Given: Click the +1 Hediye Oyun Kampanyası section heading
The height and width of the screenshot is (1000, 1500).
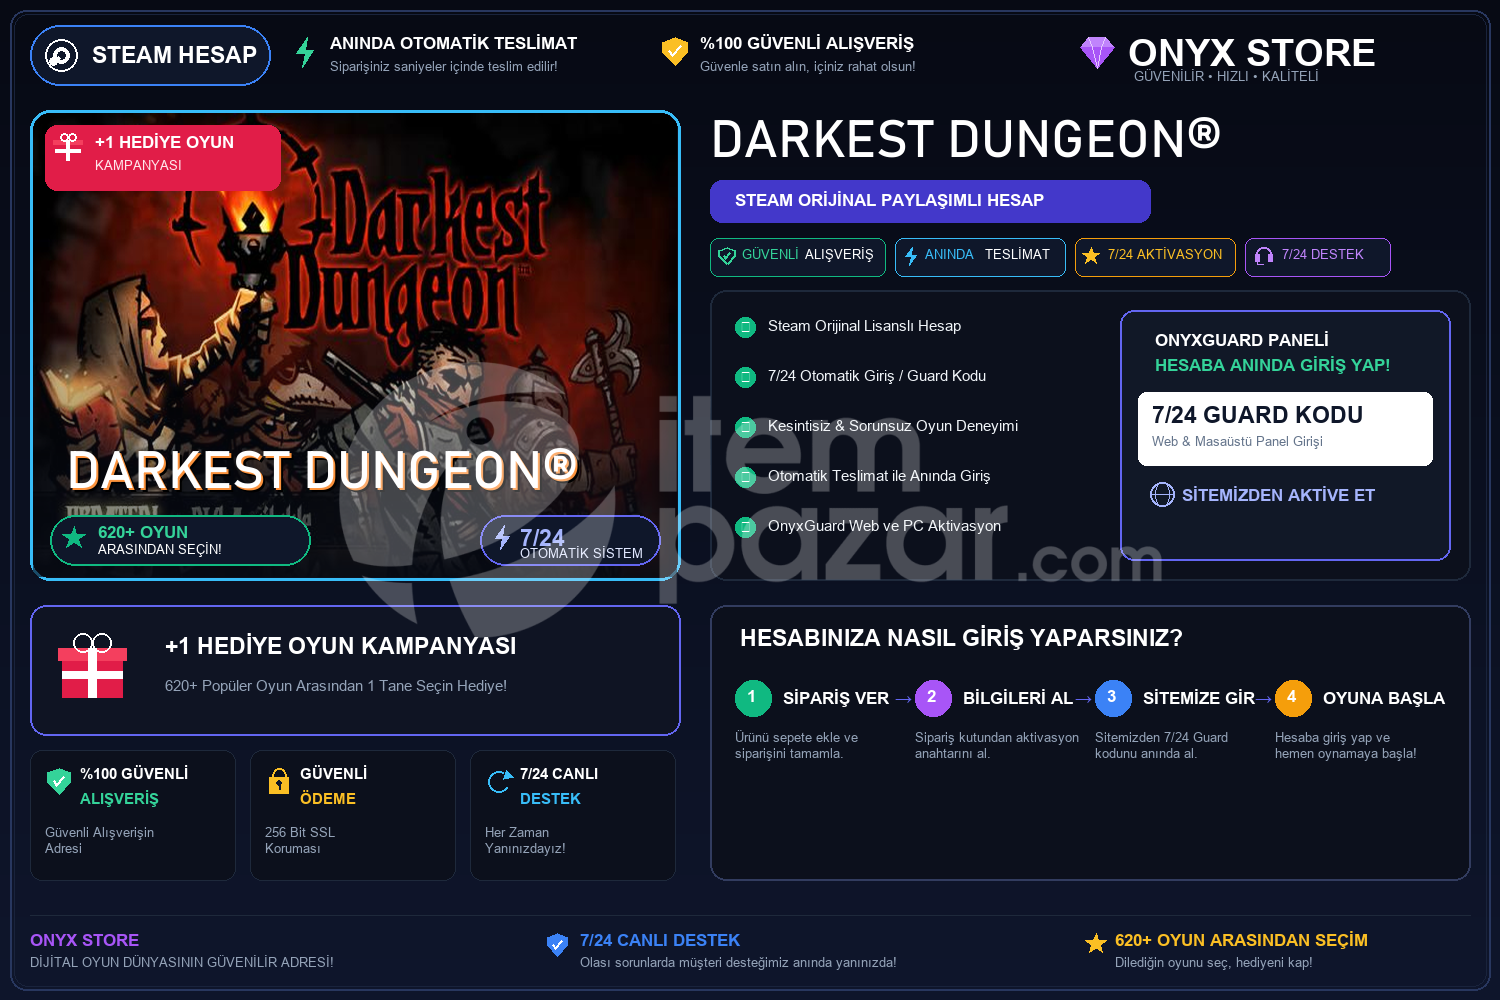Looking at the screenshot, I should pos(340,646).
